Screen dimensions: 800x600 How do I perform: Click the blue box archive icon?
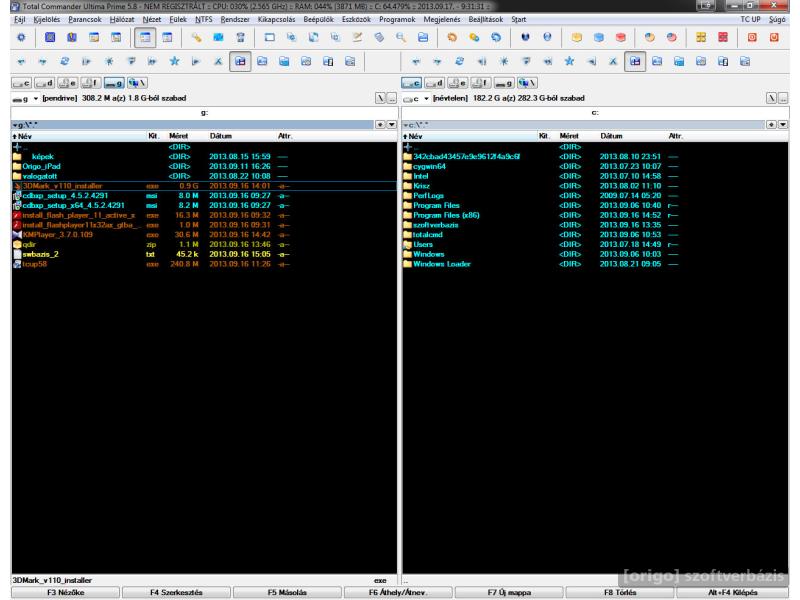click(x=599, y=37)
